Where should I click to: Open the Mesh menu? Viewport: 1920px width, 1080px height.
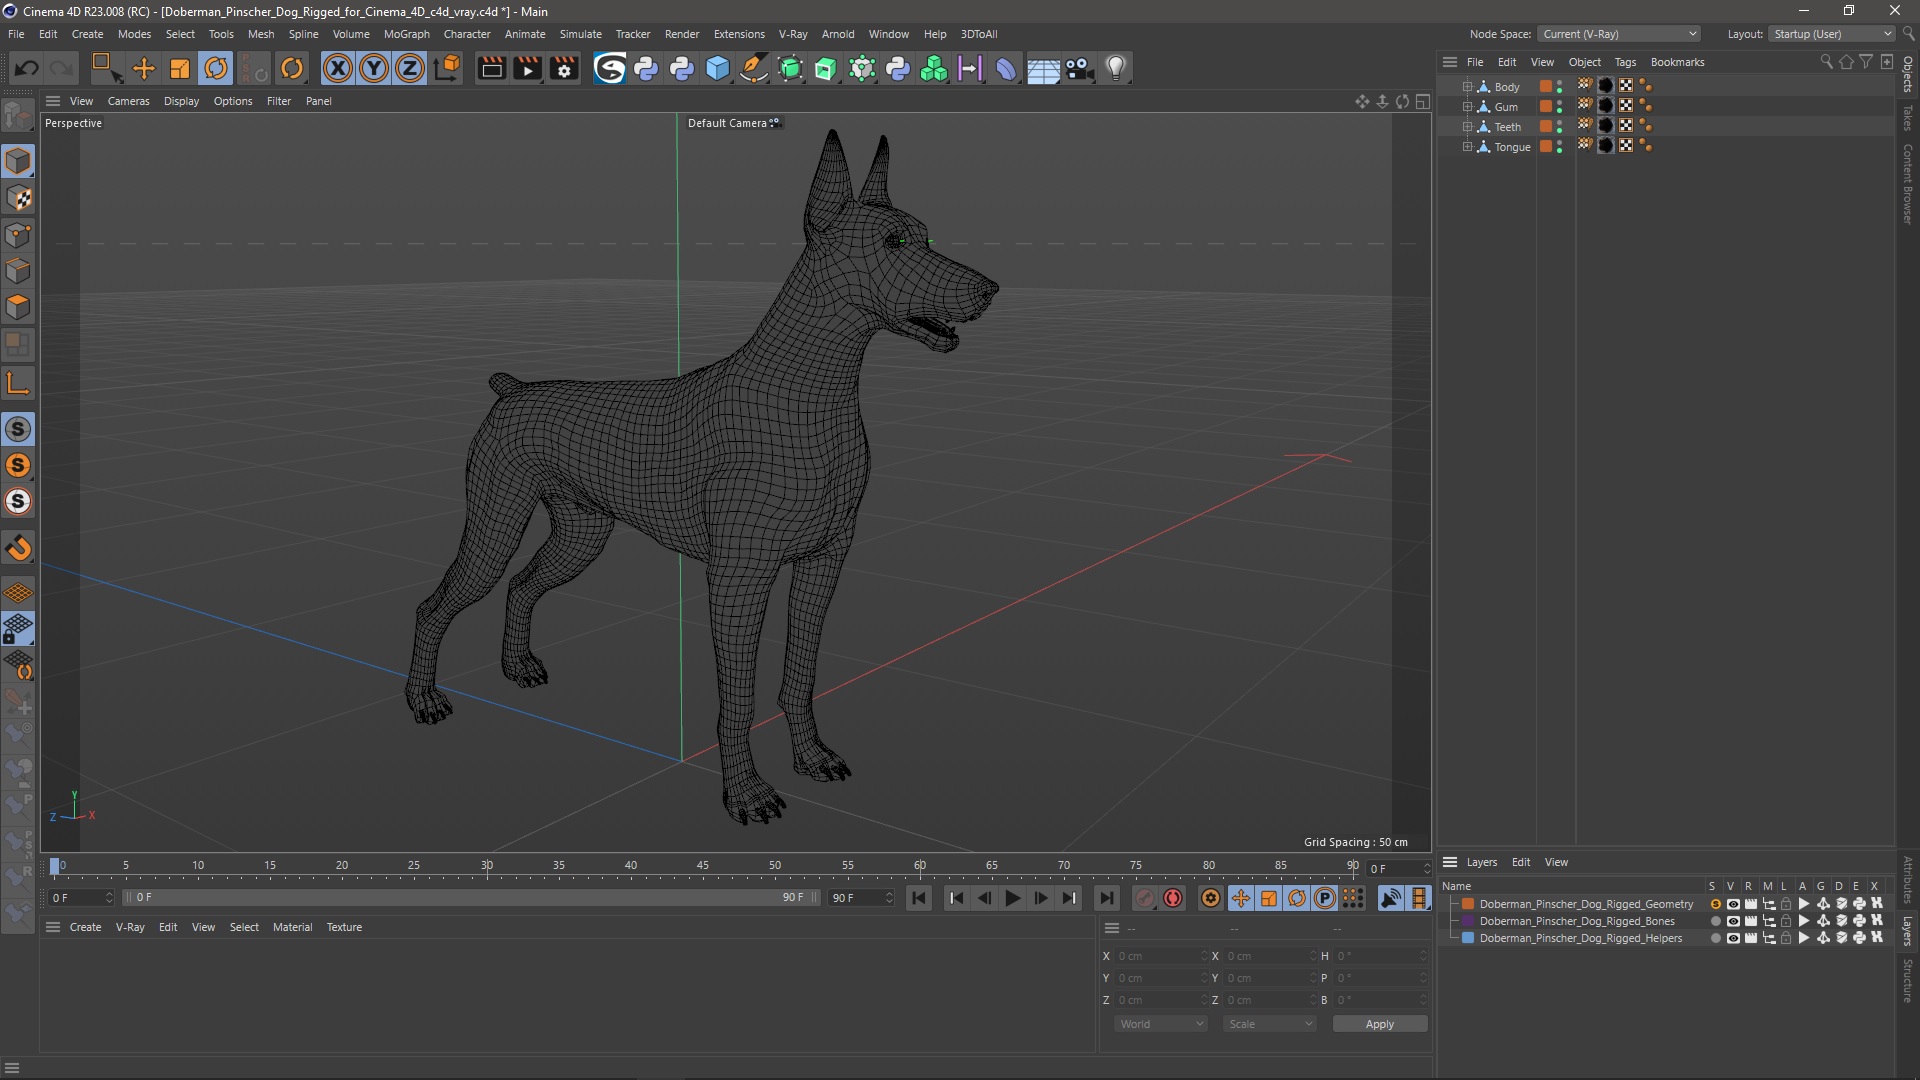pos(260,33)
